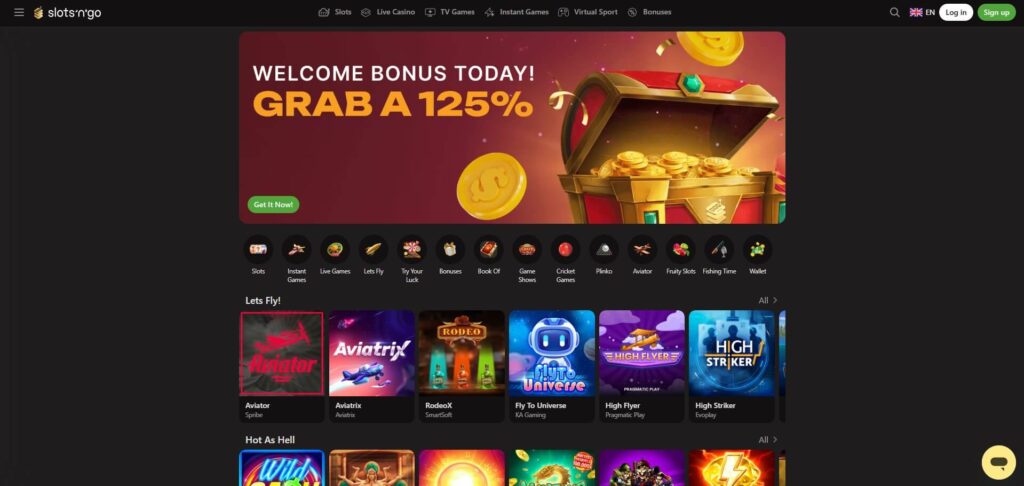Open the Cricket Games category icon
Image resolution: width=1024 pixels, height=486 pixels.
coord(566,250)
